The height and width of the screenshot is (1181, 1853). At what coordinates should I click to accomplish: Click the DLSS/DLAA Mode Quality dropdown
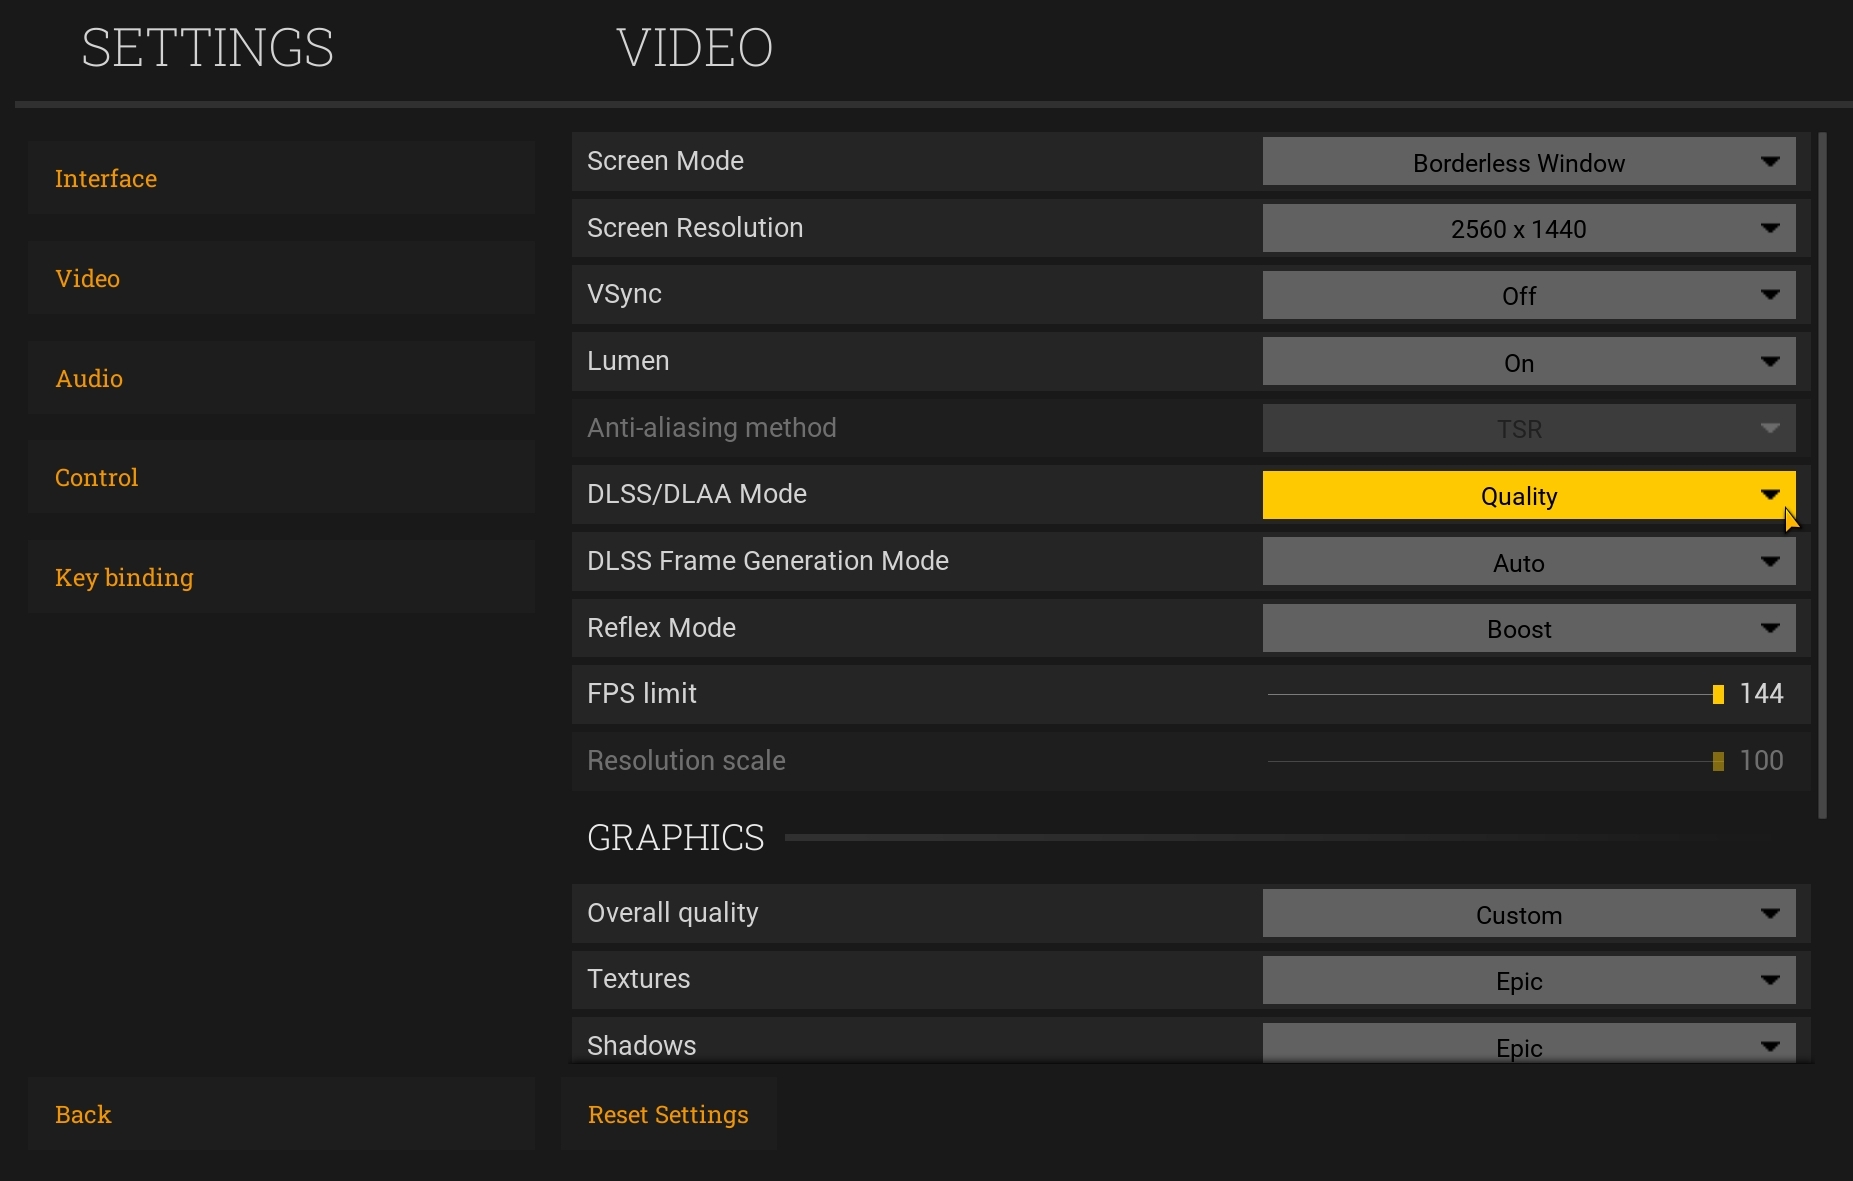coord(1528,495)
